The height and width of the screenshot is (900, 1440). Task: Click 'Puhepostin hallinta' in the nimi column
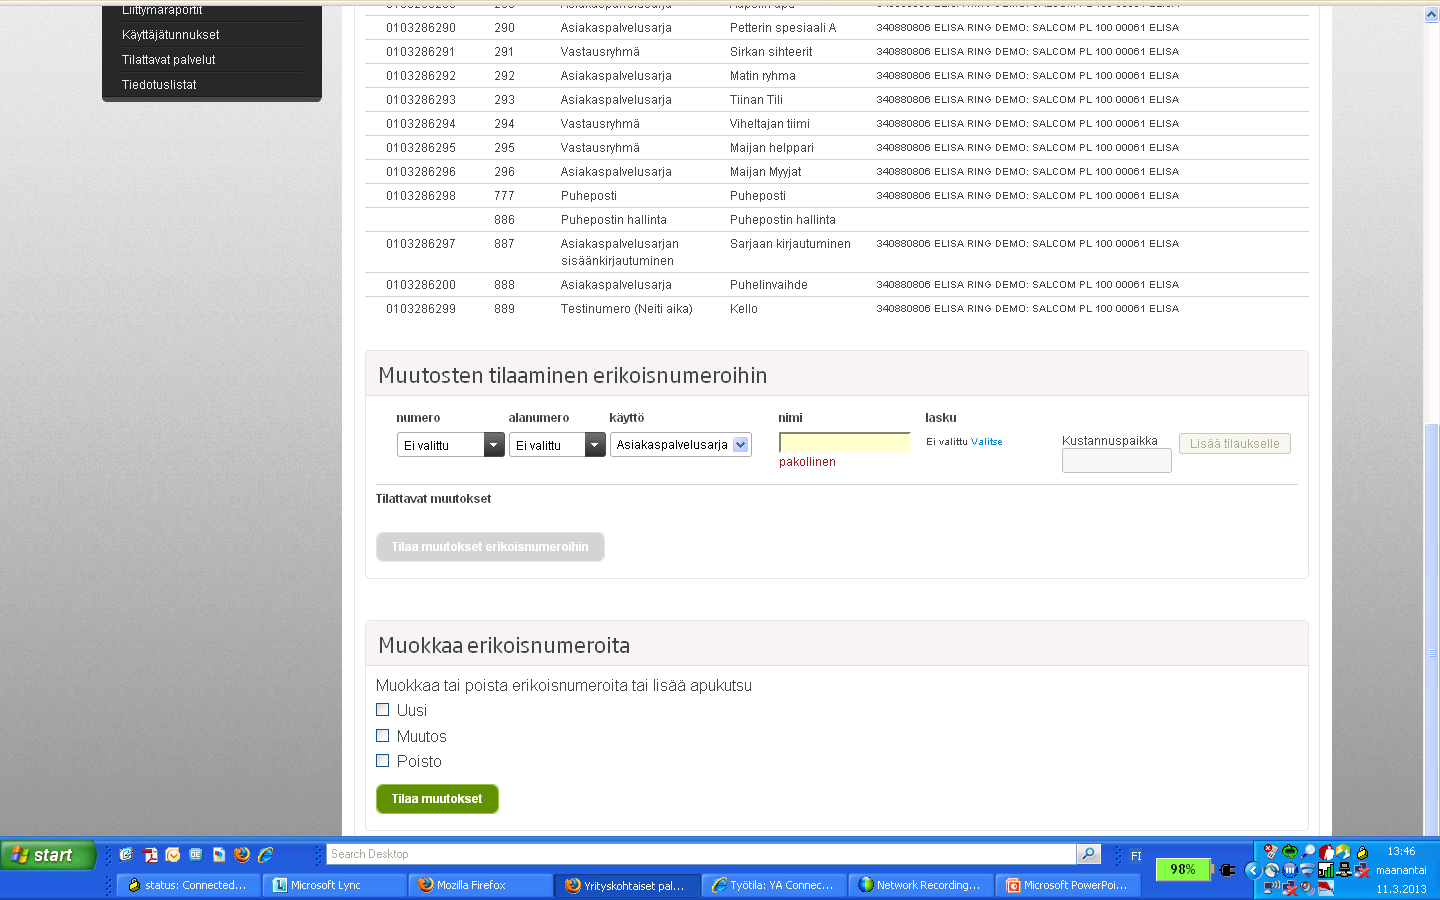point(783,220)
